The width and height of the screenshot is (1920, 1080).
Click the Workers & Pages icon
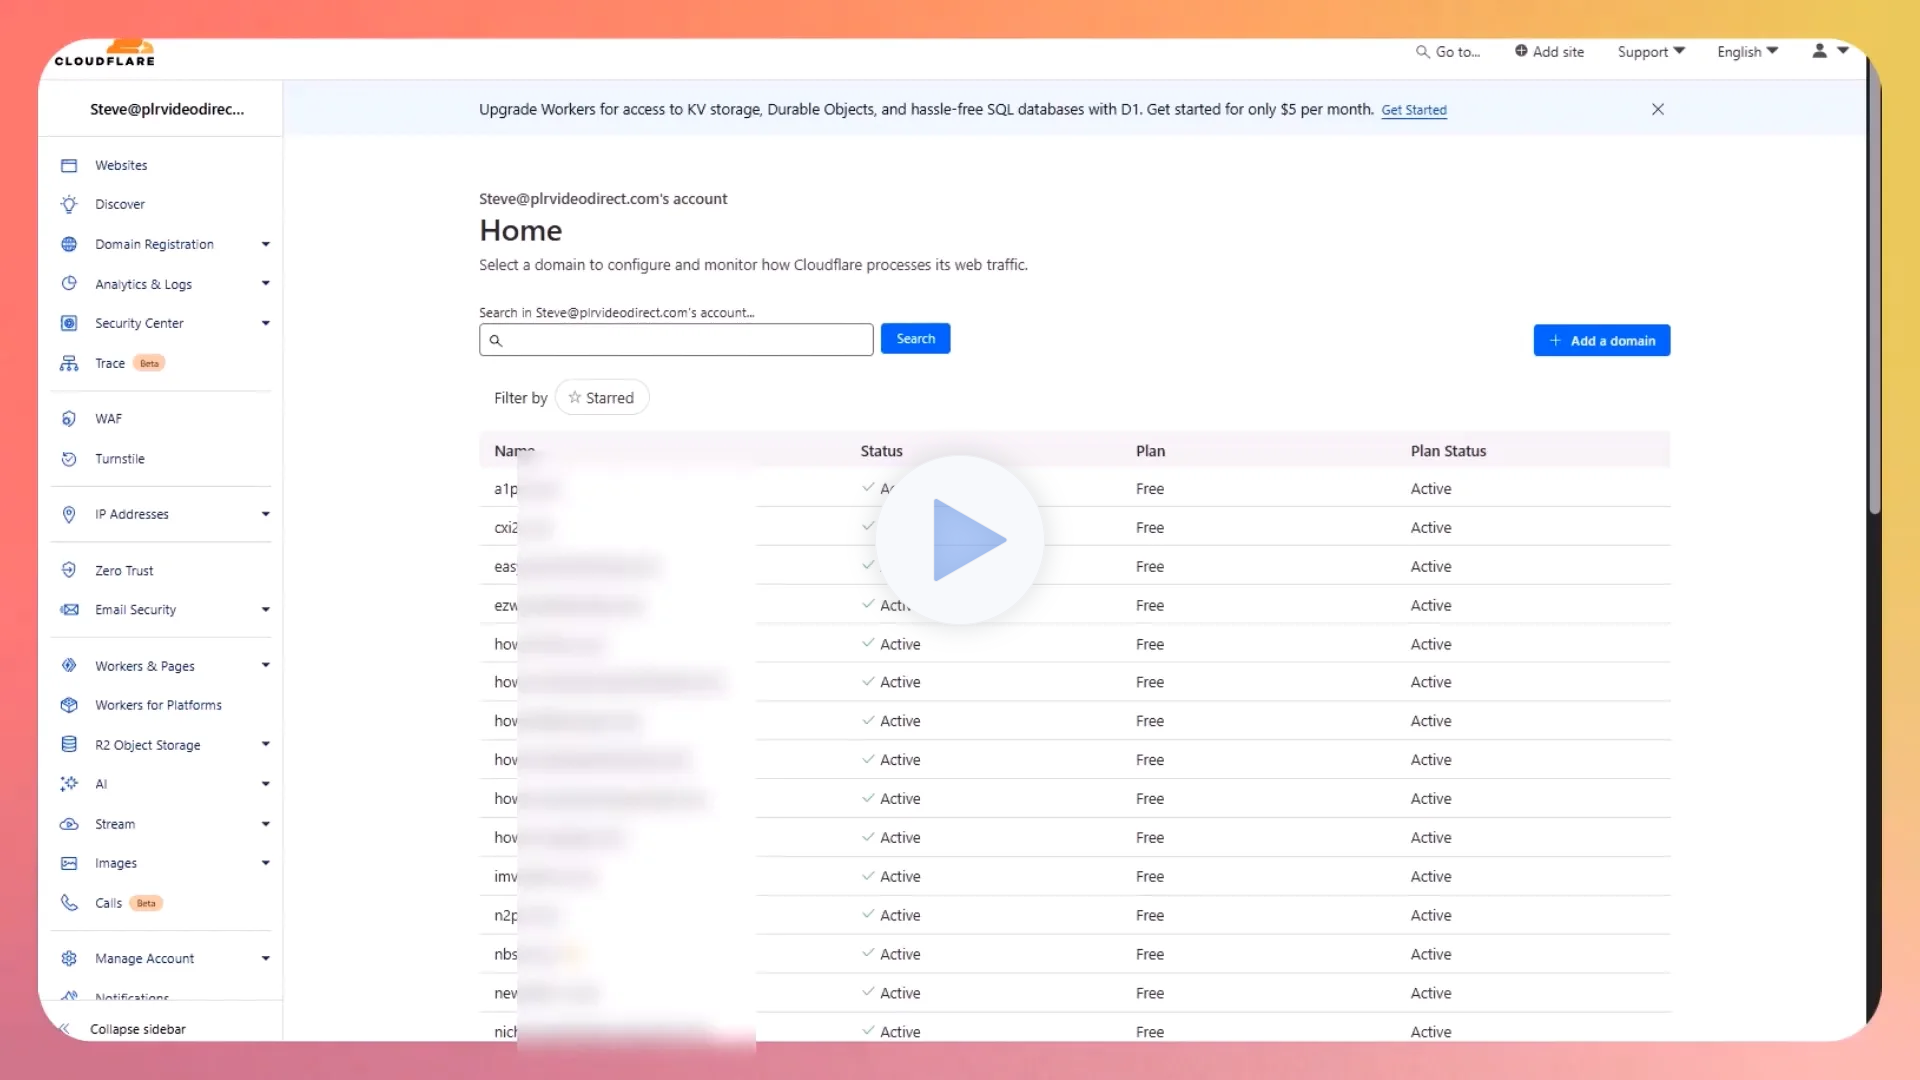click(x=69, y=666)
